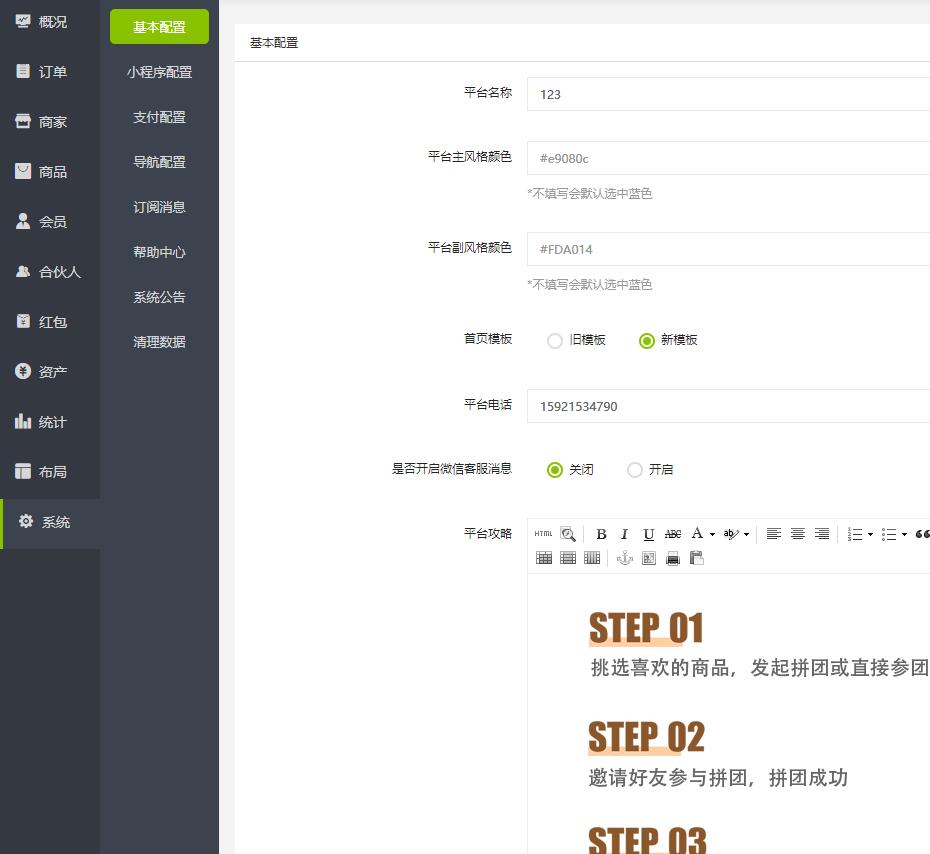Screen dimensions: 930x854
Task: Select 开启 for WeChat customer service messages
Action: click(634, 469)
